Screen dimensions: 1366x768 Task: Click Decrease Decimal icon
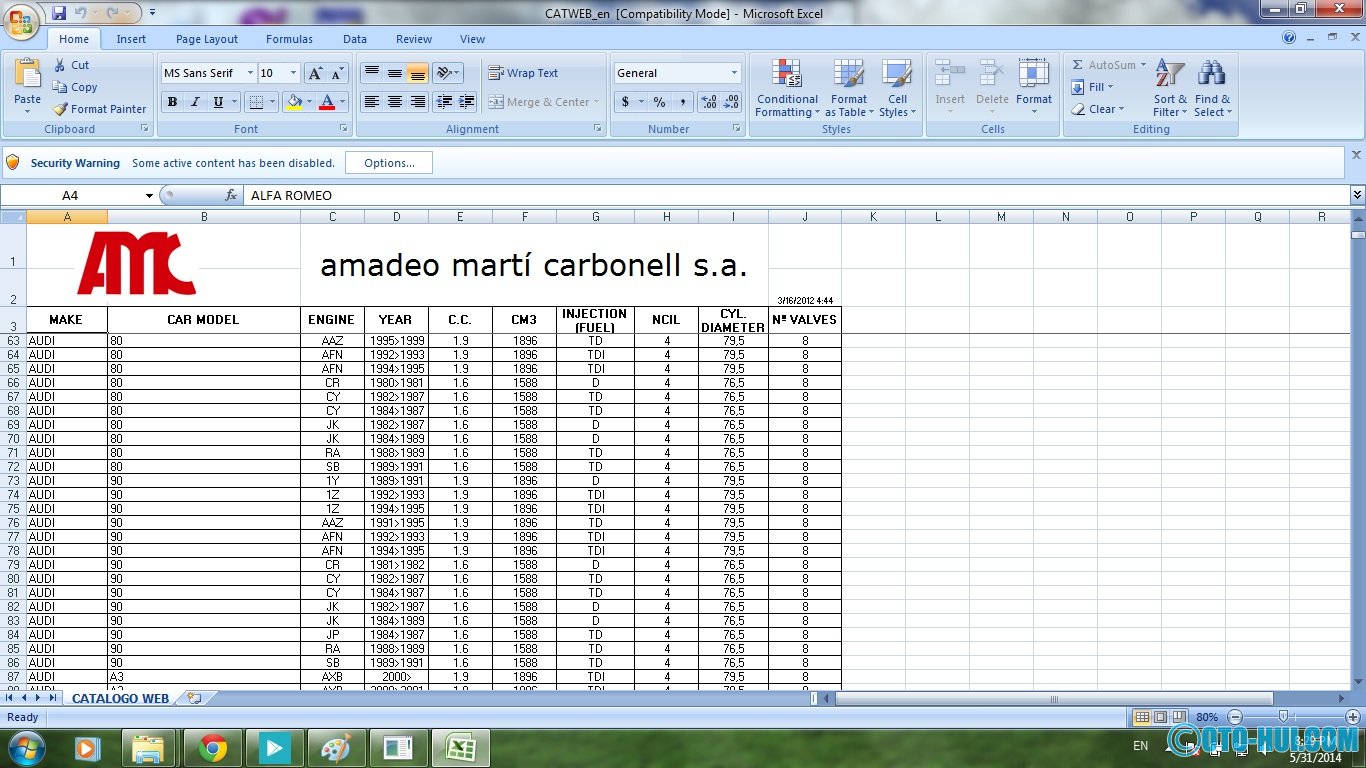pyautogui.click(x=731, y=102)
